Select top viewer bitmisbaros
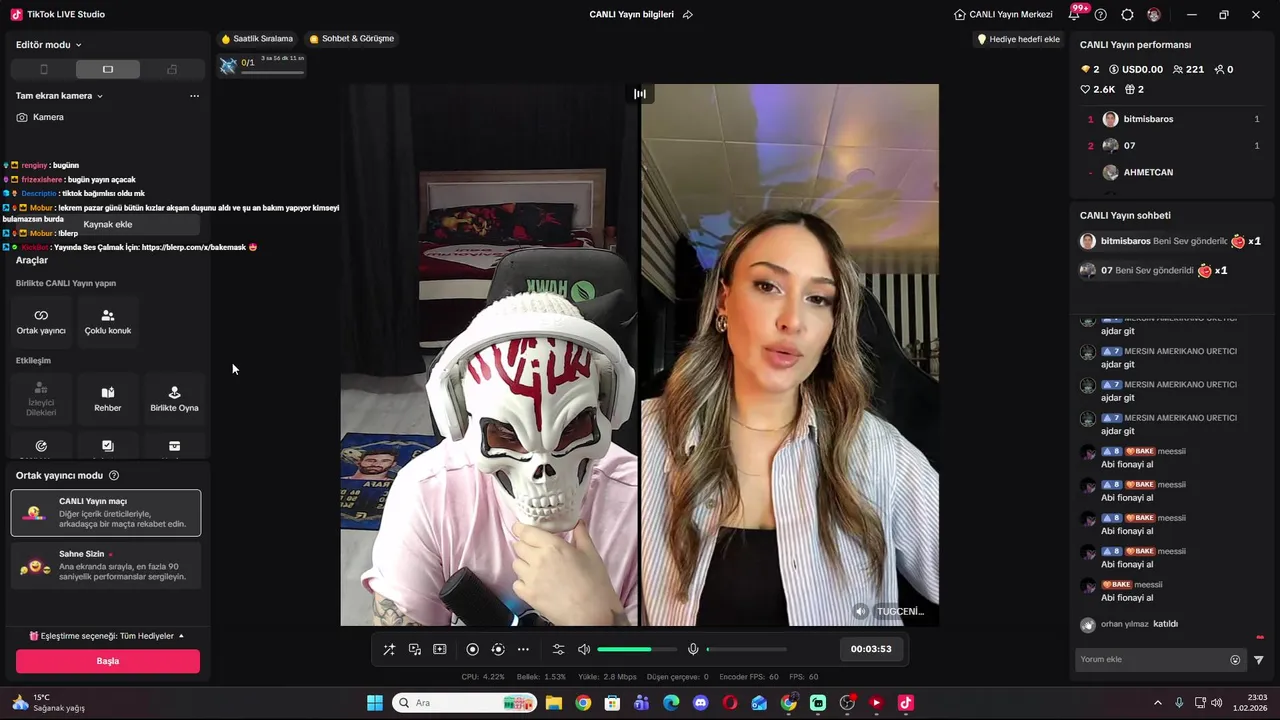Image resolution: width=1280 pixels, height=720 pixels. click(x=1173, y=119)
